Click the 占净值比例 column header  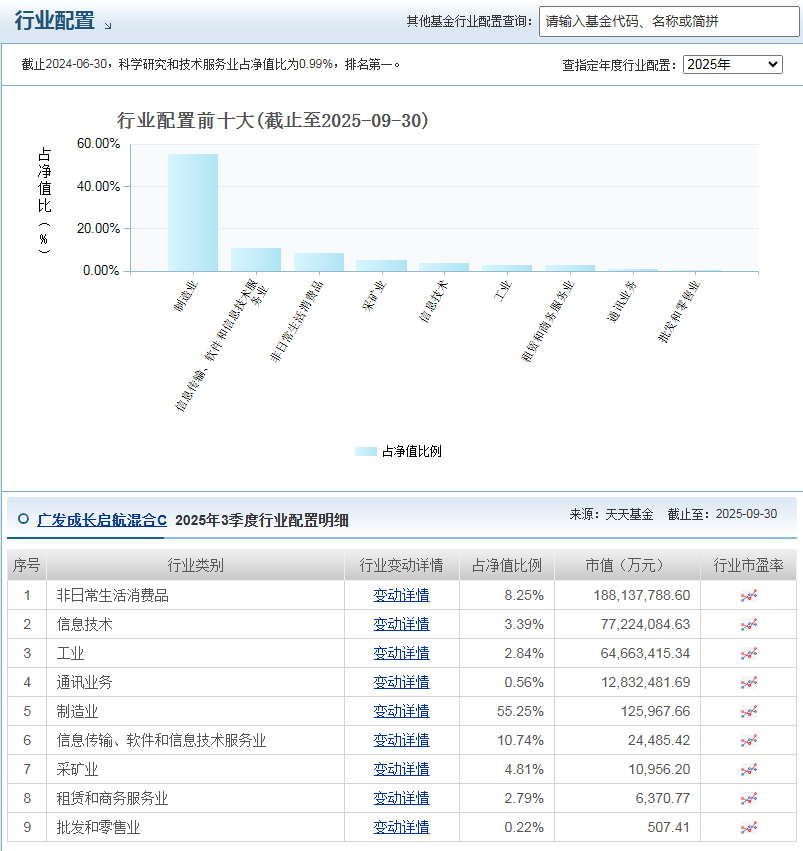(507, 565)
